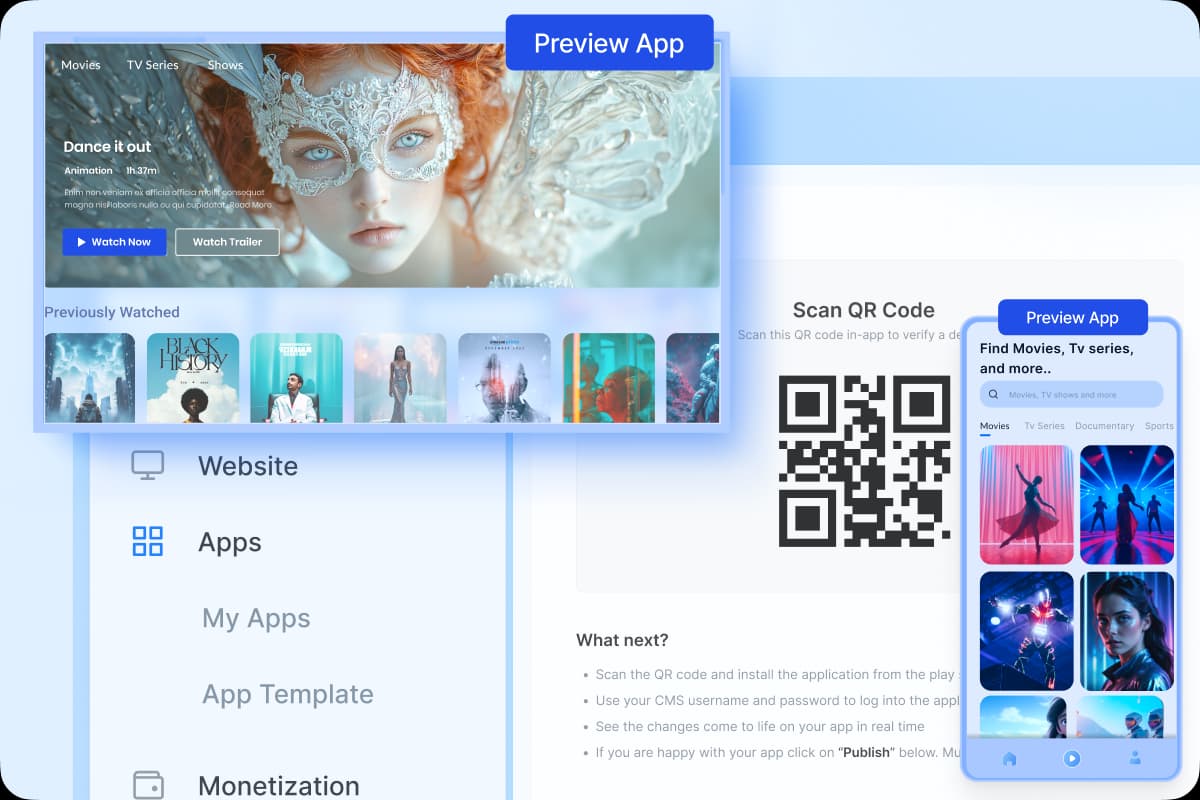
Task: Click the large Preview App button above TV preview
Action: [609, 43]
